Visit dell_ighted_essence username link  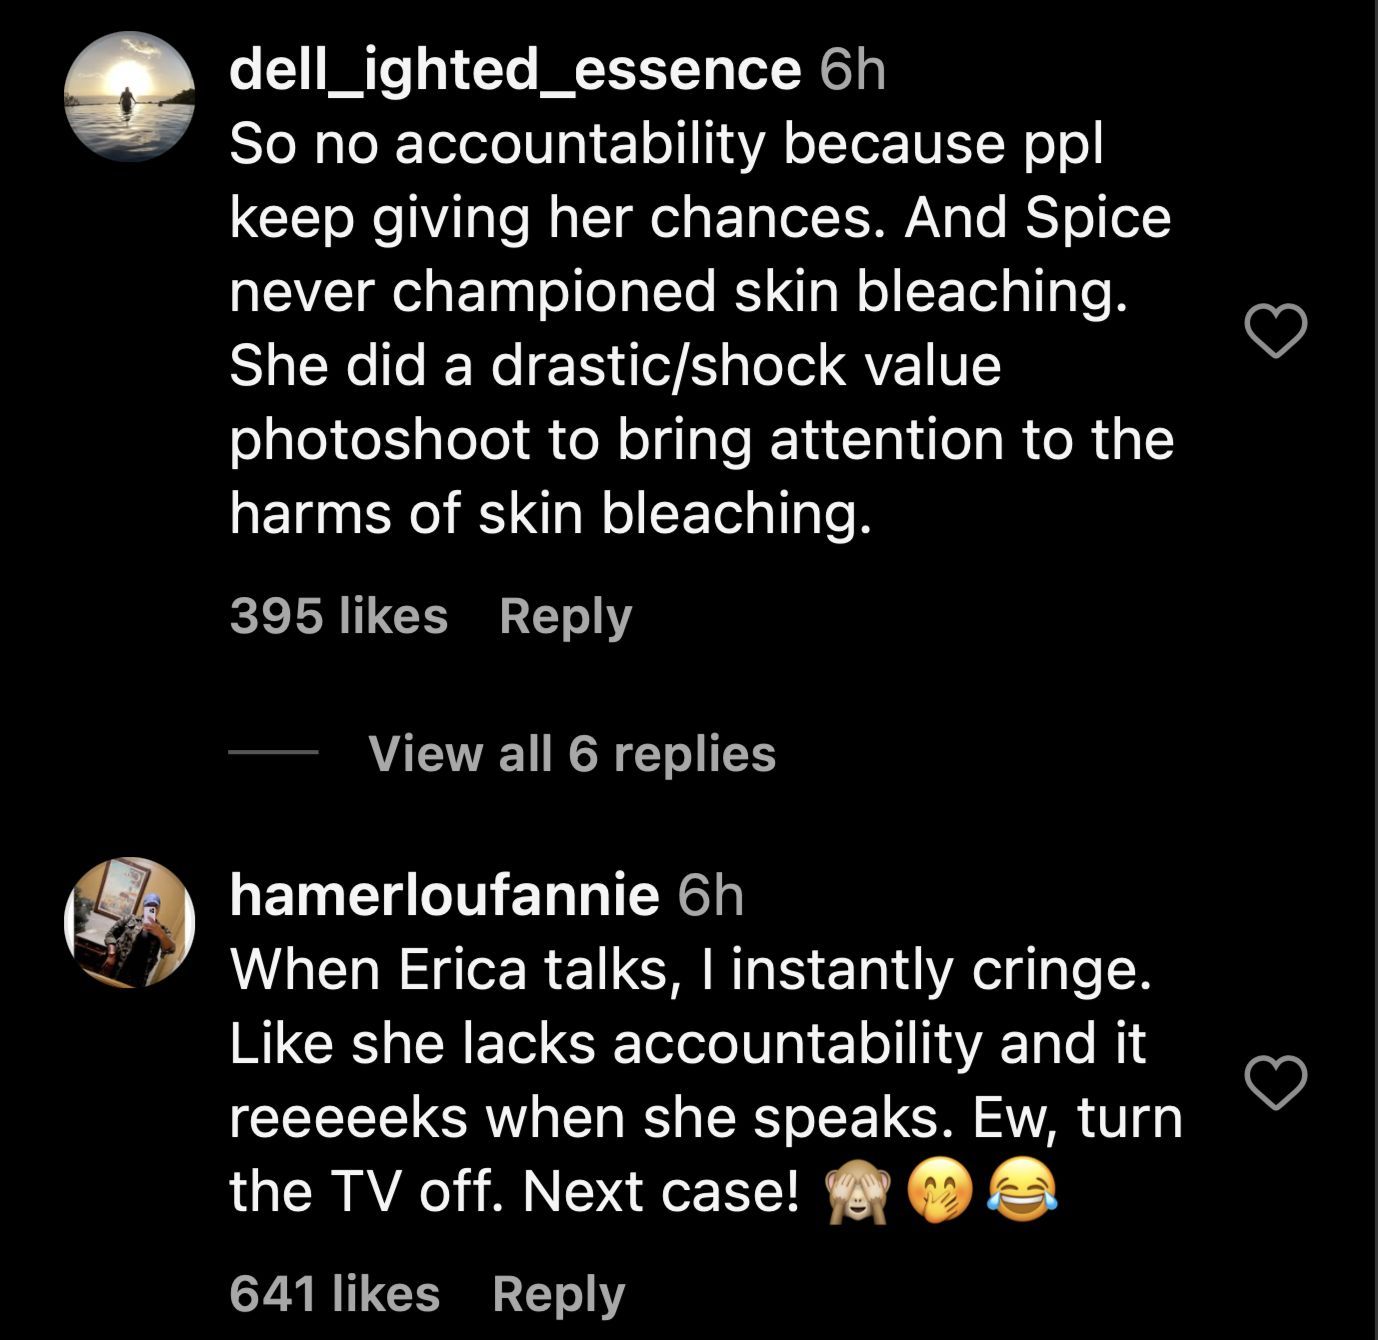[x=514, y=70]
